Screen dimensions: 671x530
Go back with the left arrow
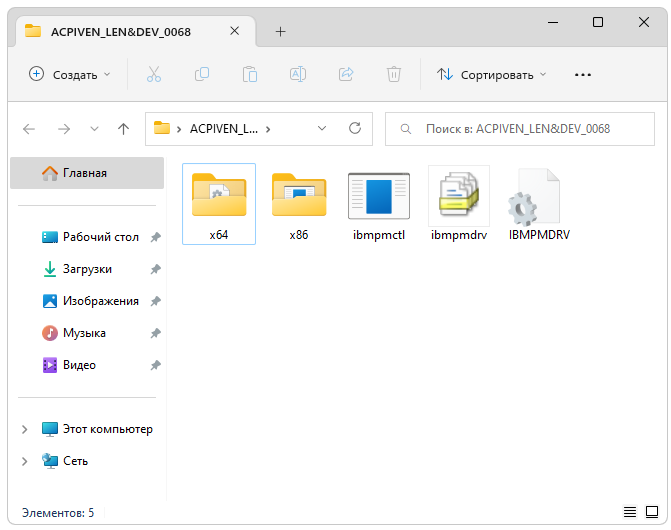(29, 129)
